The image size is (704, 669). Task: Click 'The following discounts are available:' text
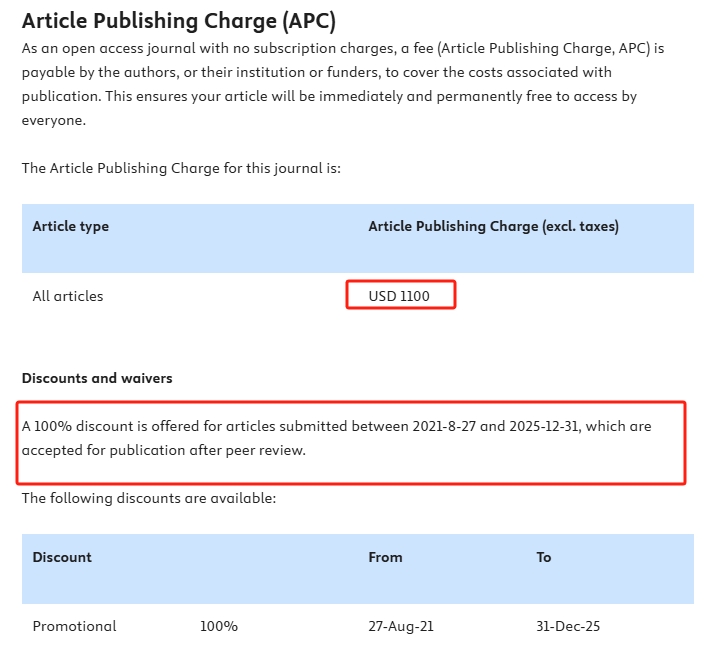(x=149, y=498)
